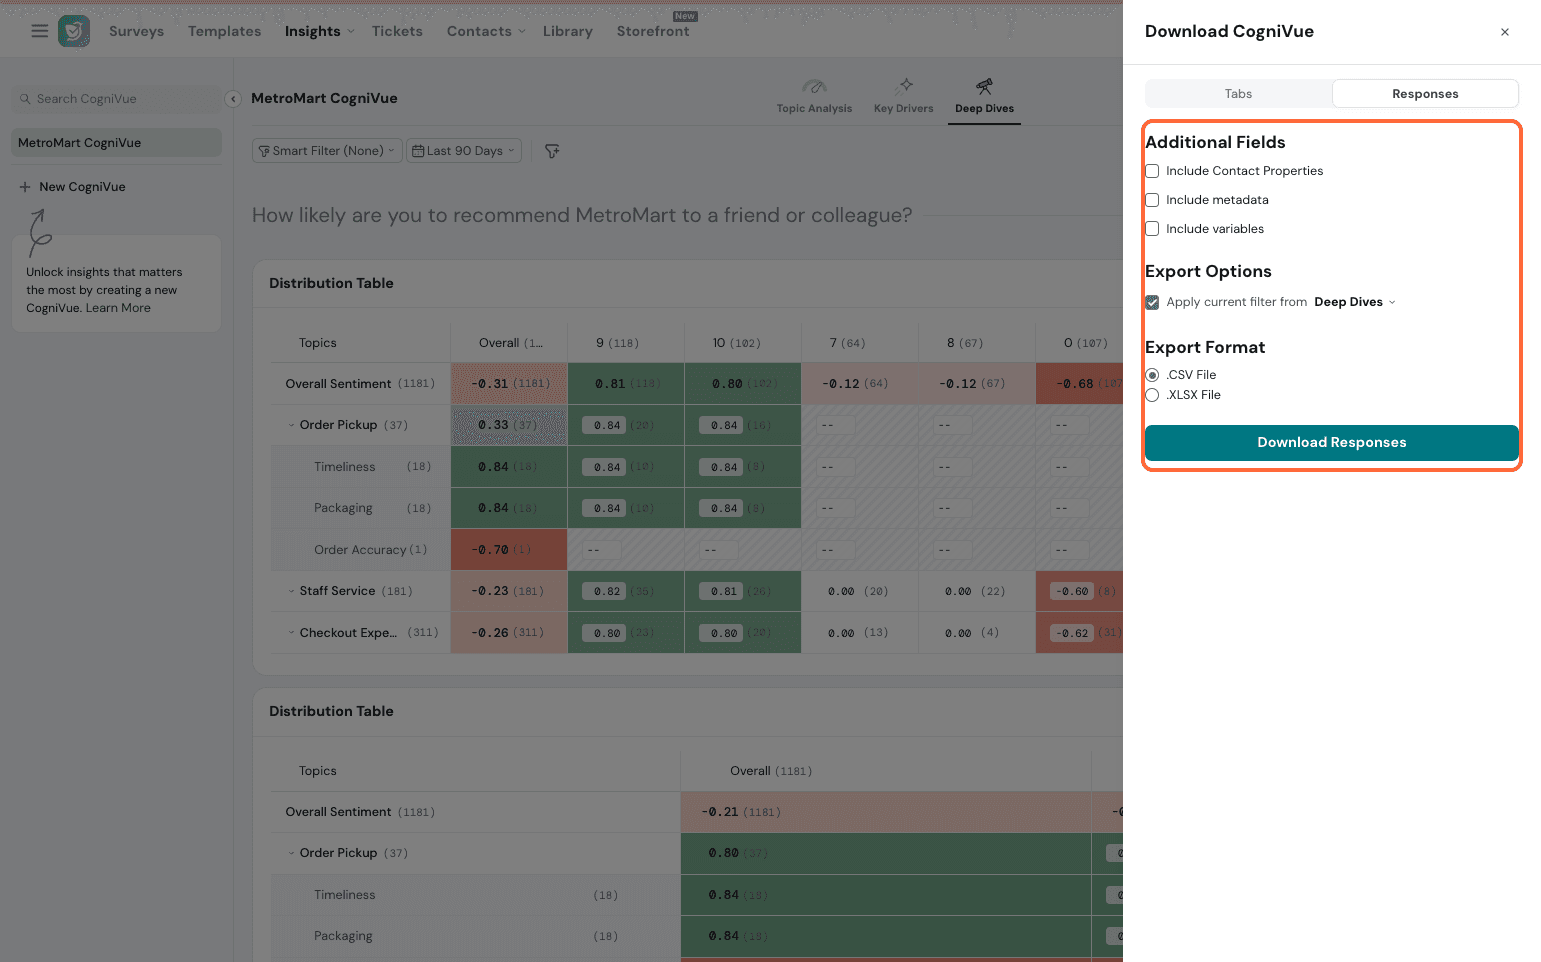Enable Include Contact Properties checkbox
This screenshot has height=962, width=1541.
(x=1152, y=171)
